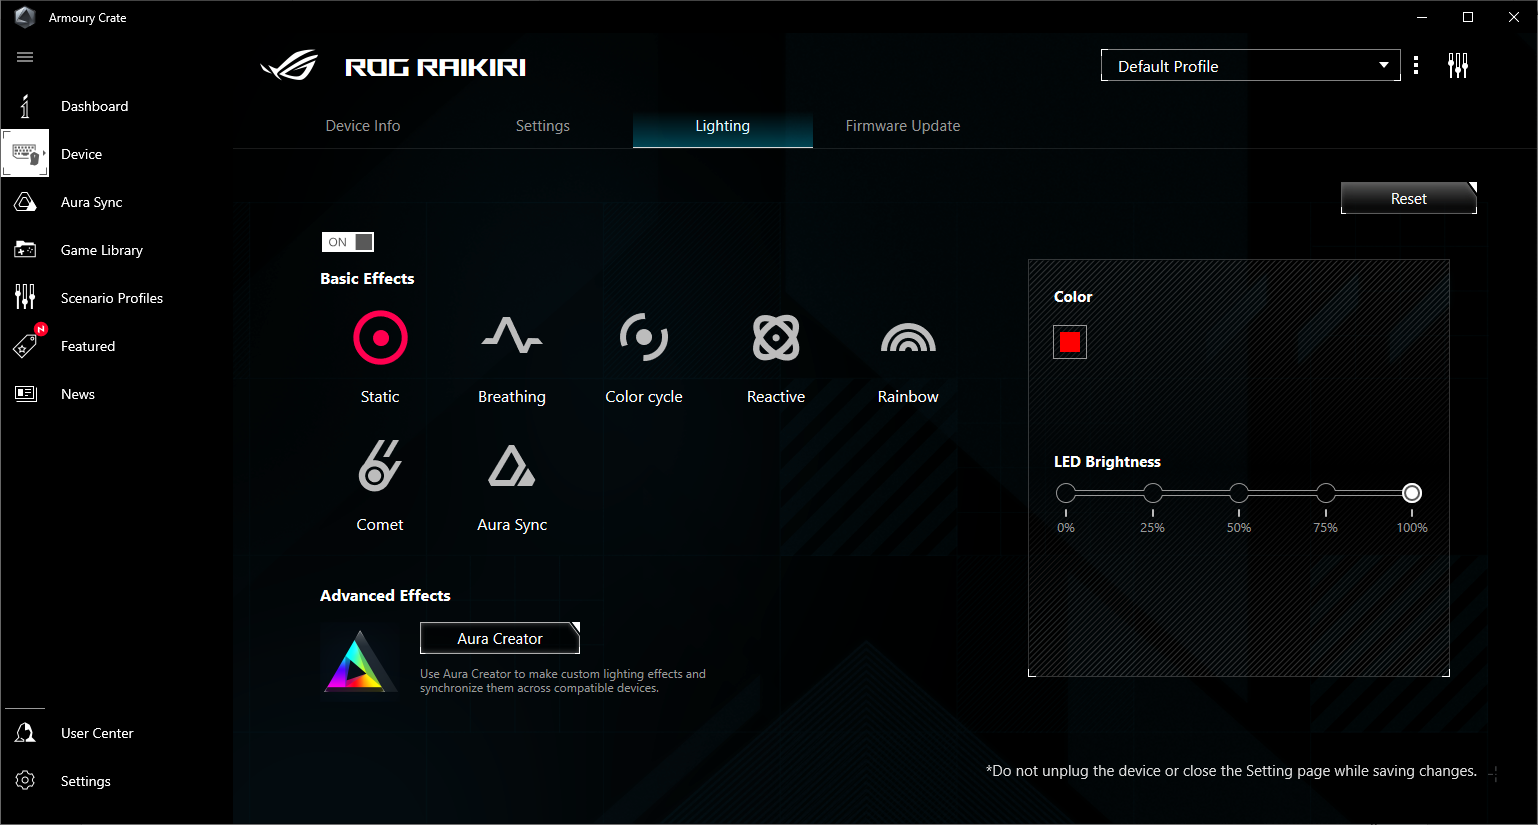Click the Advanced Effects heading
The width and height of the screenshot is (1538, 825).
click(385, 596)
